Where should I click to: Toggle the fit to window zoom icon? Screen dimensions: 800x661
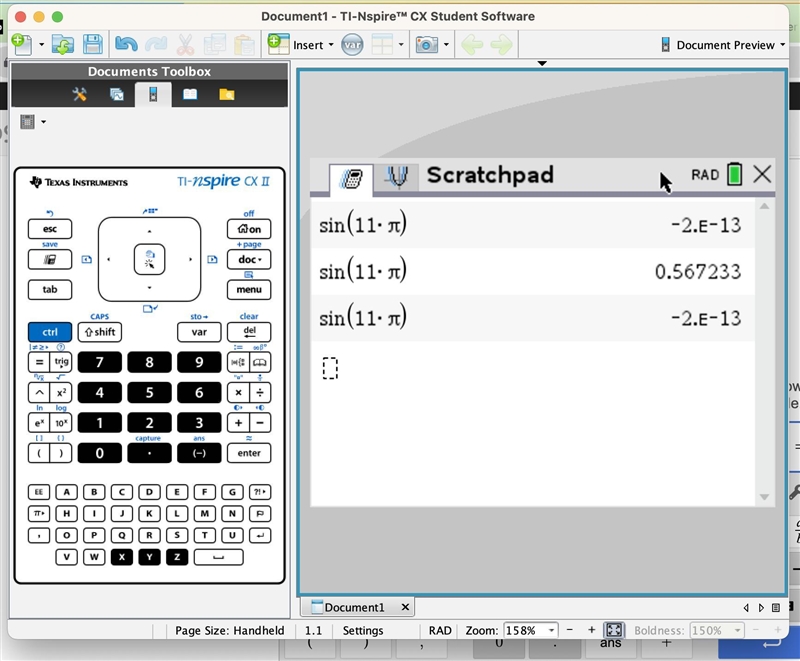pyautogui.click(x=614, y=630)
